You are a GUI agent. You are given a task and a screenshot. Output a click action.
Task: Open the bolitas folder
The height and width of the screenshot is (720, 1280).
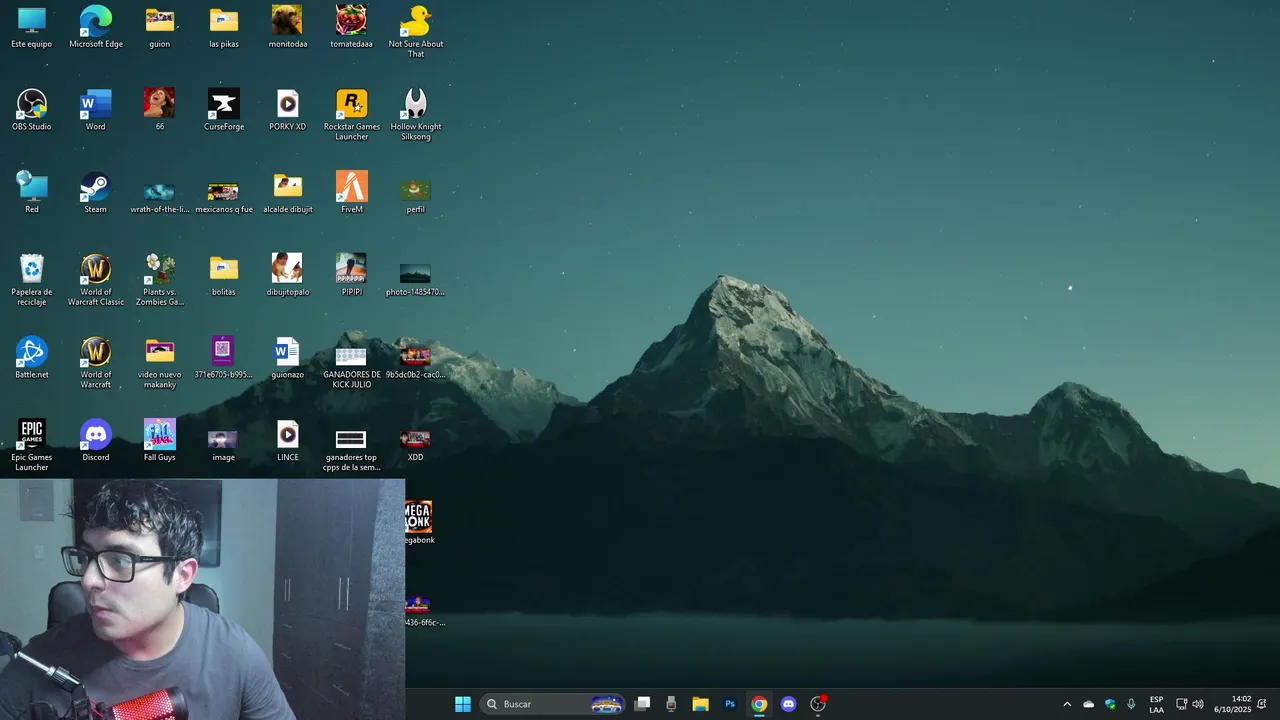tap(224, 275)
